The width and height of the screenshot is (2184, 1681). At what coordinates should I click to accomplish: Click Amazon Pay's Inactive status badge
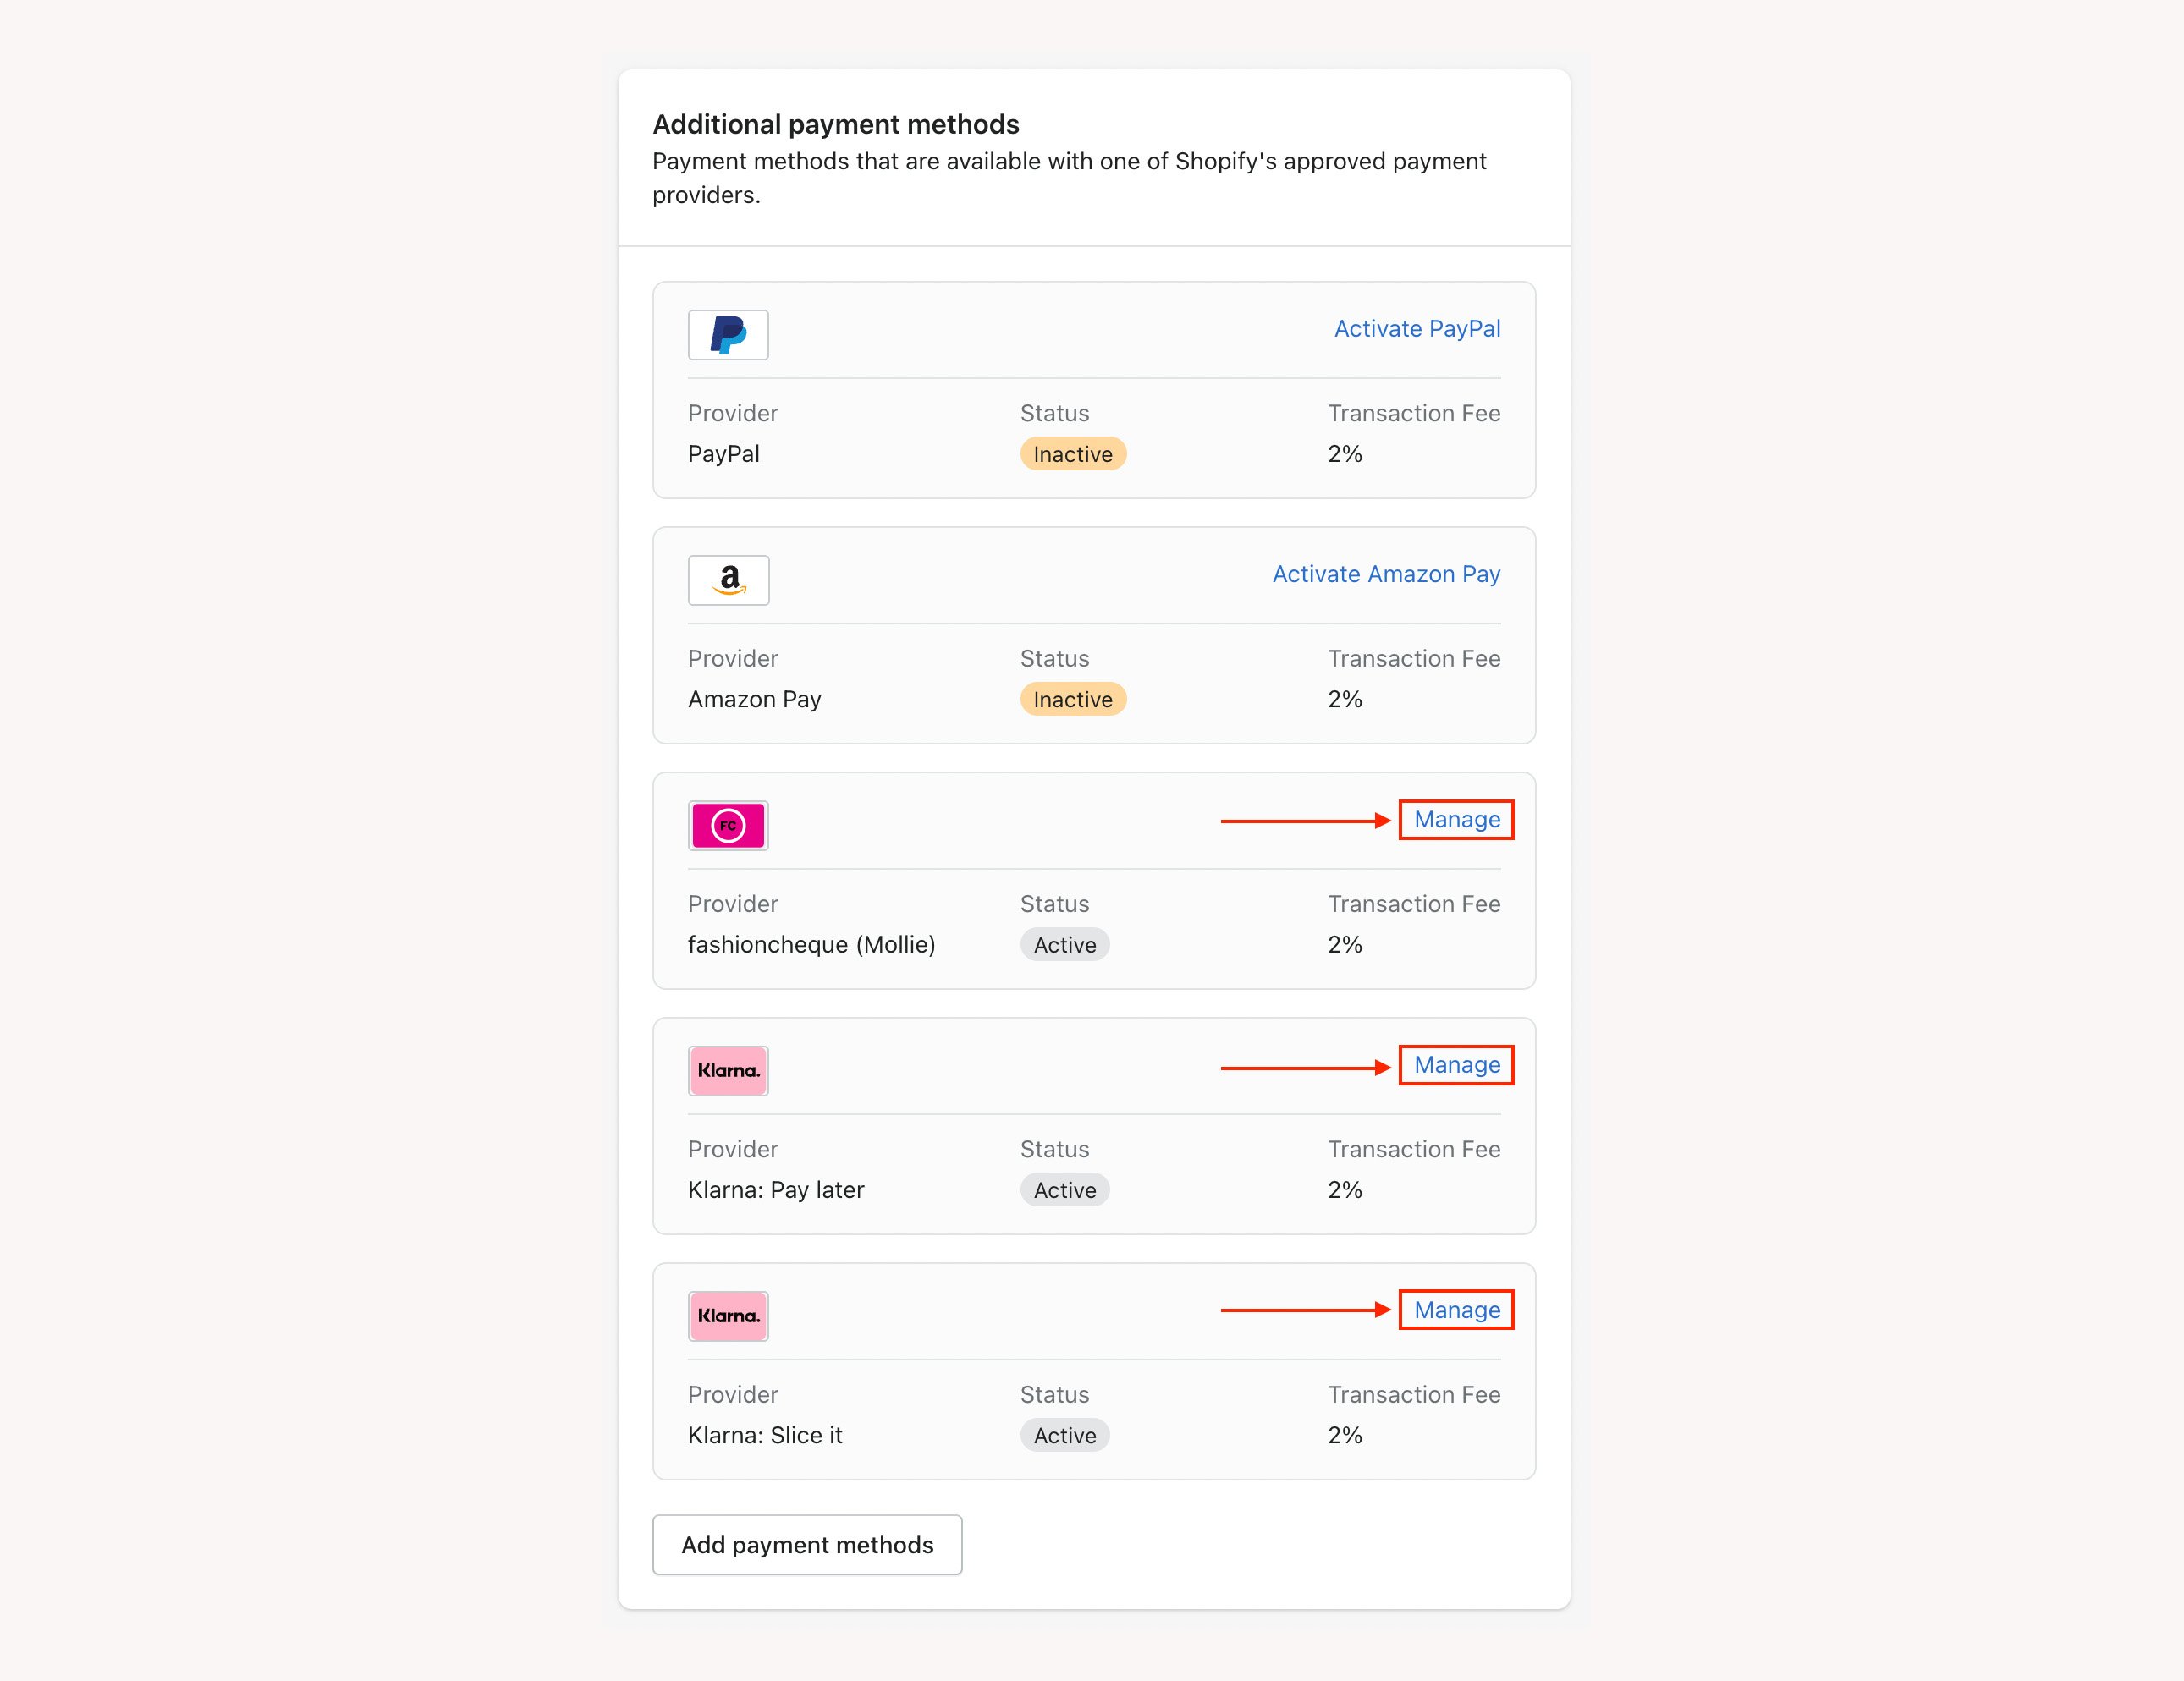(1072, 699)
